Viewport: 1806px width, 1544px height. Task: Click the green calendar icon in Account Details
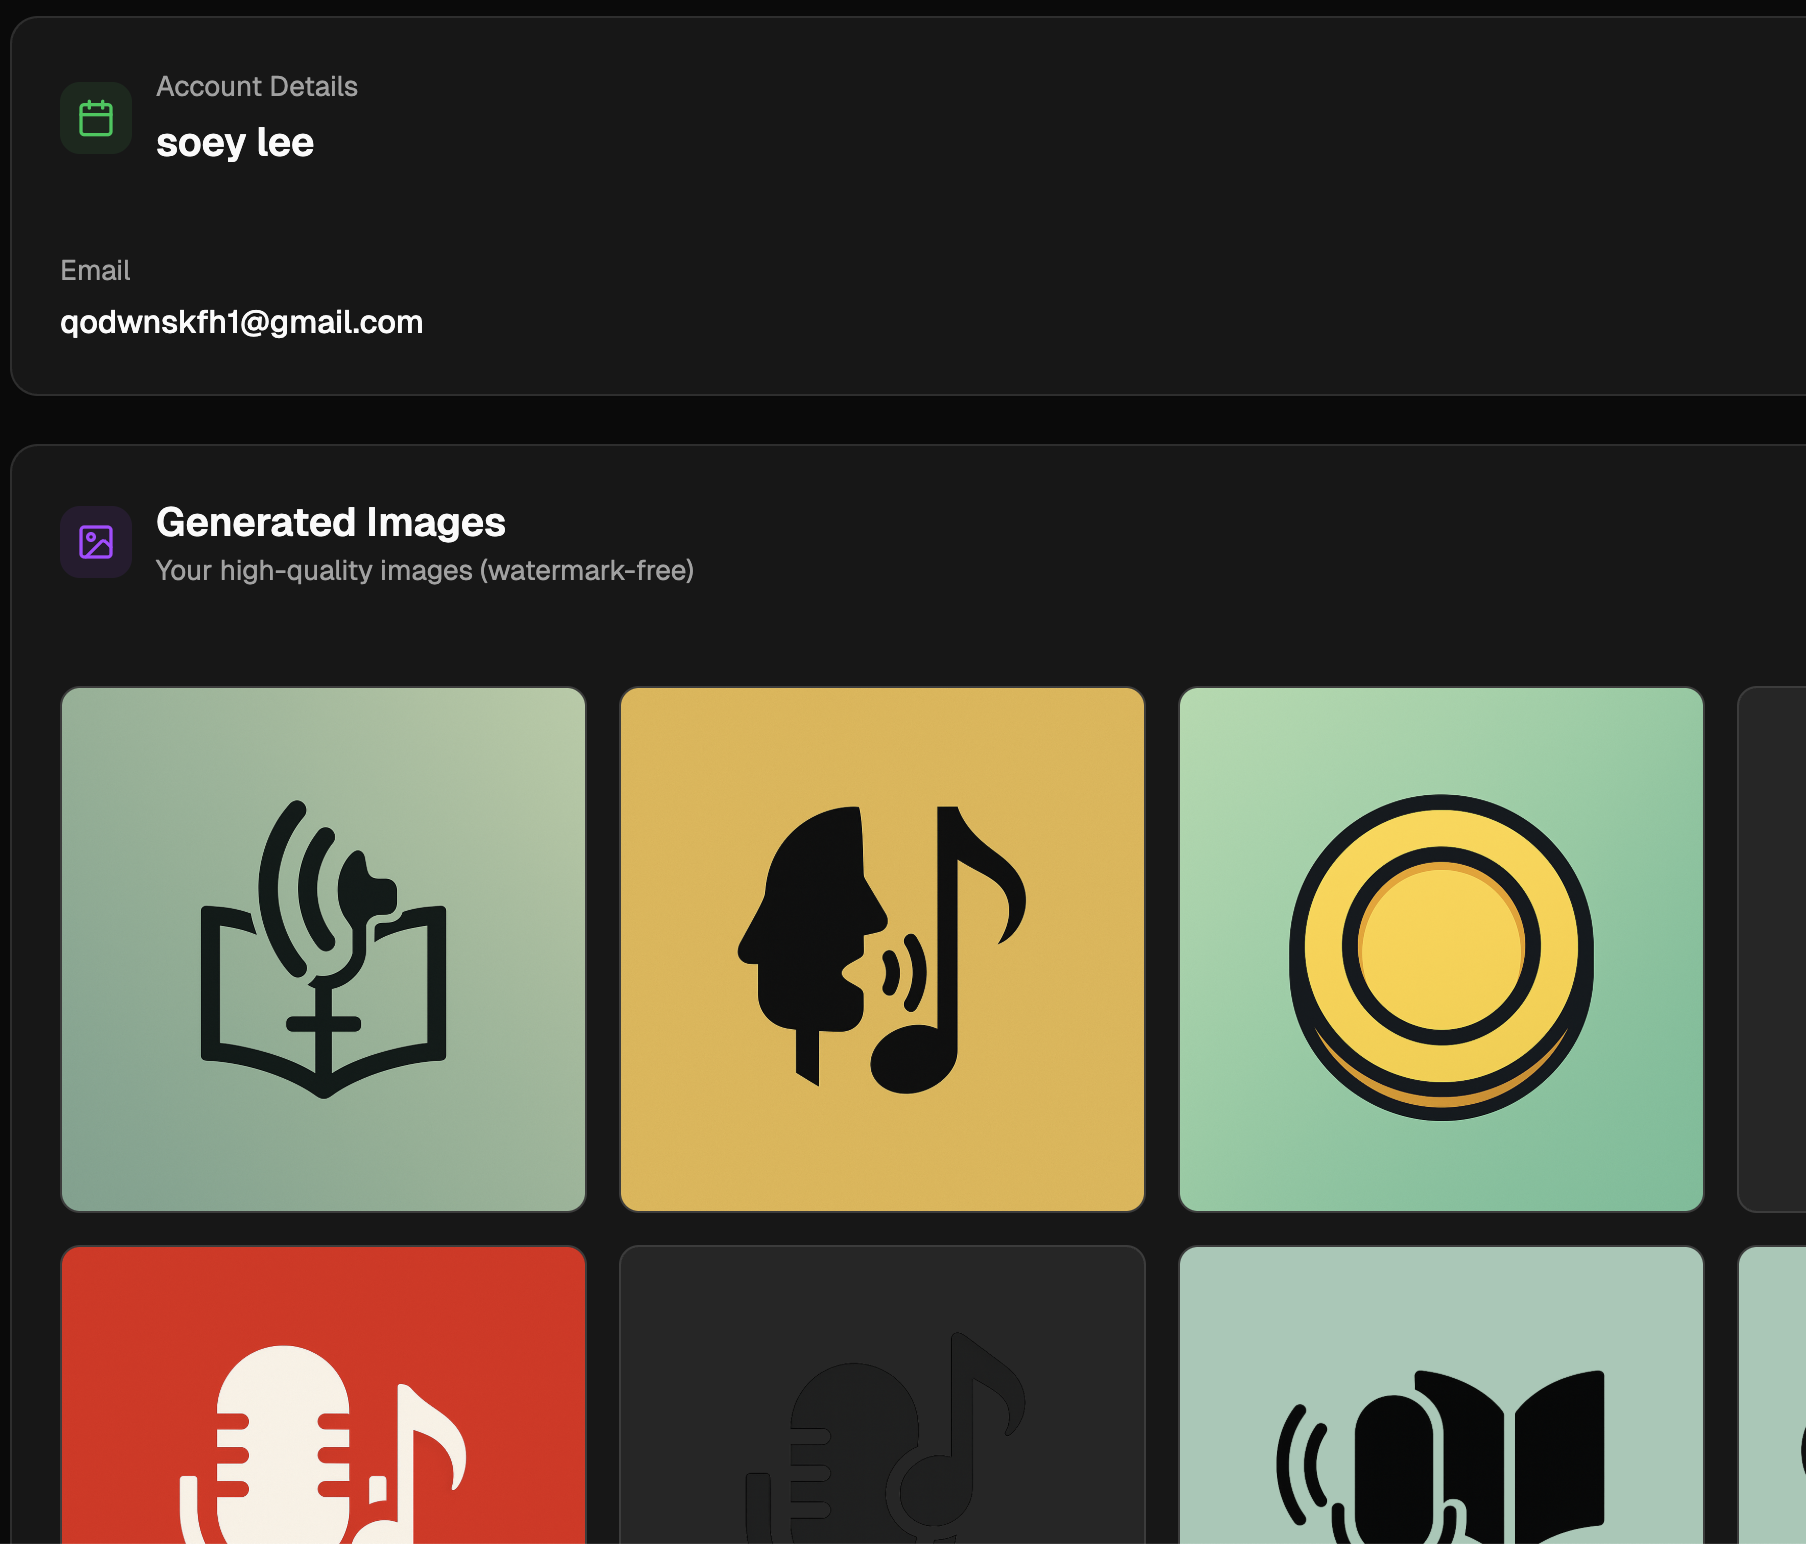tap(95, 117)
